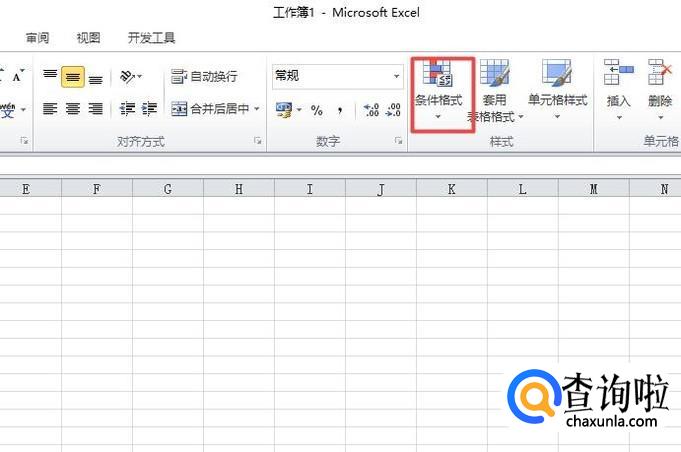681x452 pixels.
Task: Toggle the Middle Align button
Action: tap(73, 77)
